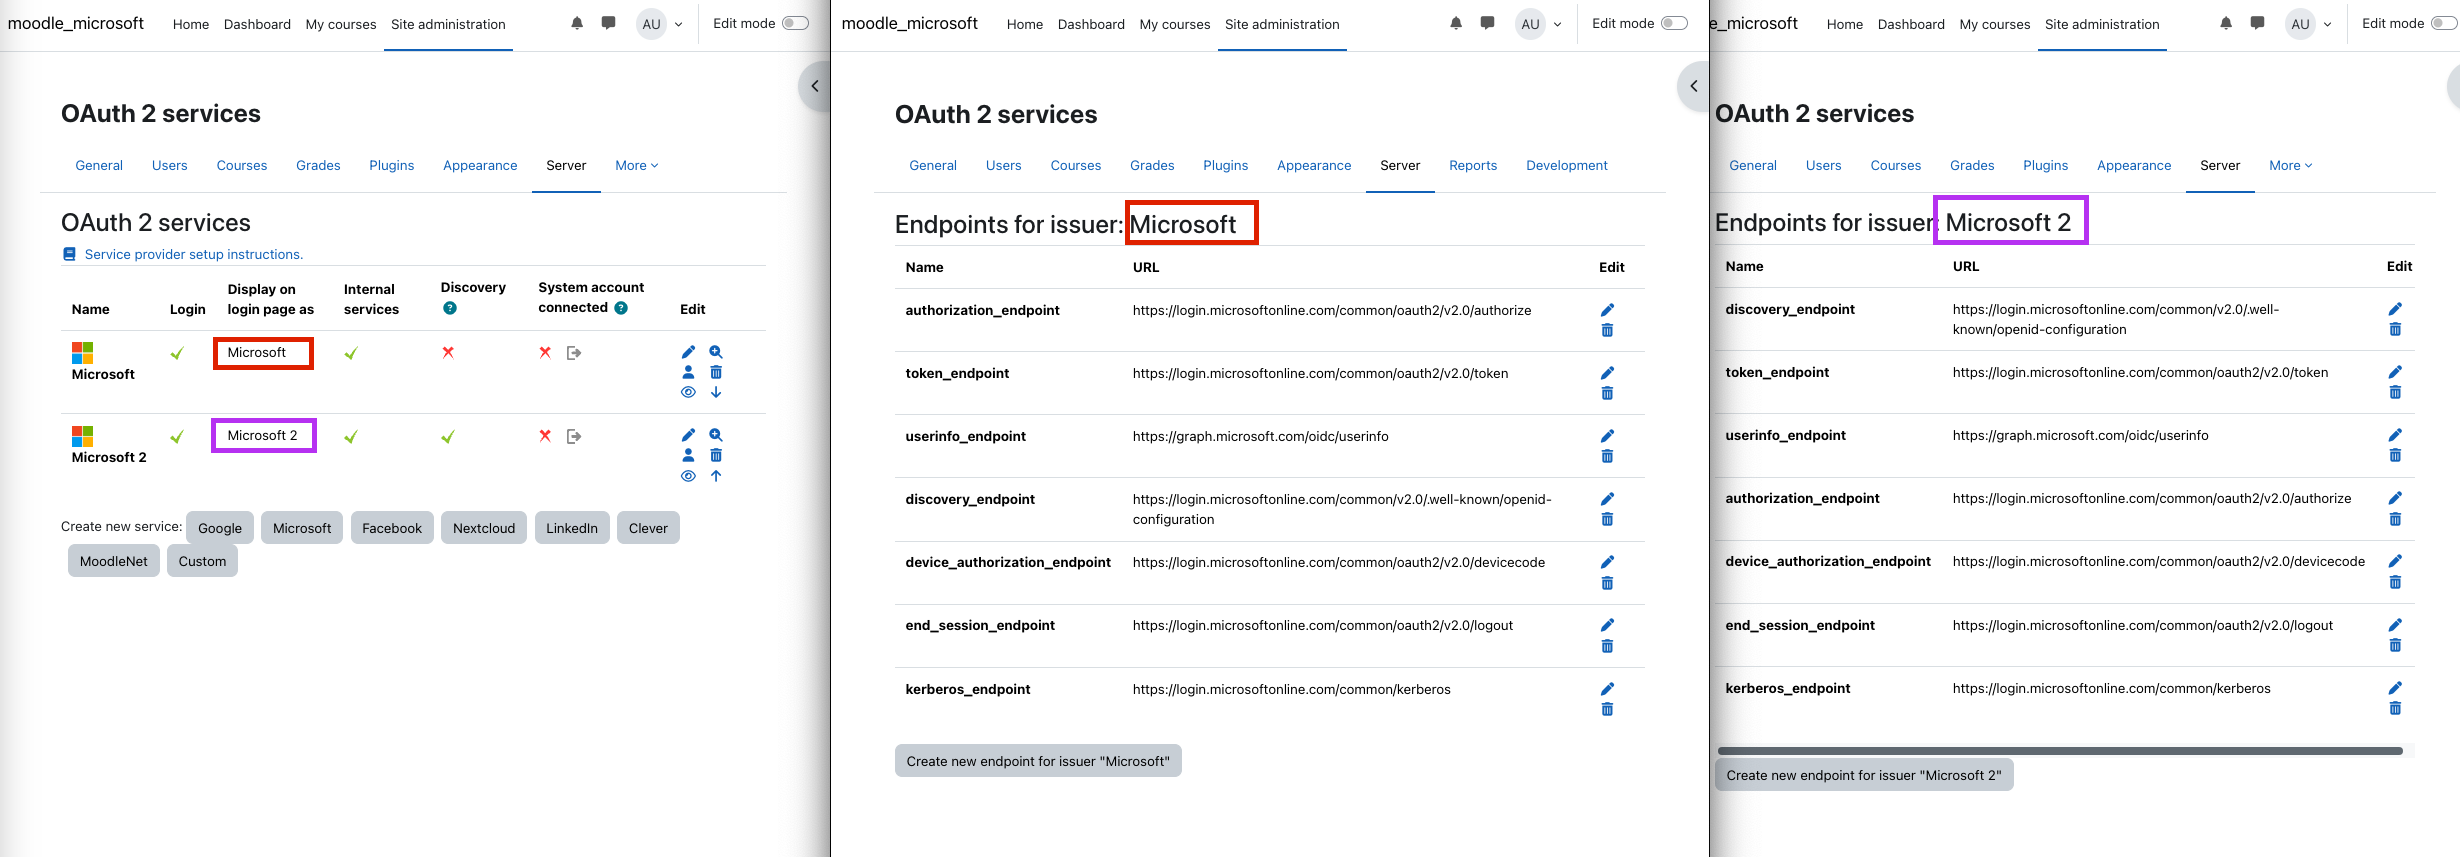Open AU user menu in middle window
The image size is (2460, 857).
pyautogui.click(x=1538, y=24)
